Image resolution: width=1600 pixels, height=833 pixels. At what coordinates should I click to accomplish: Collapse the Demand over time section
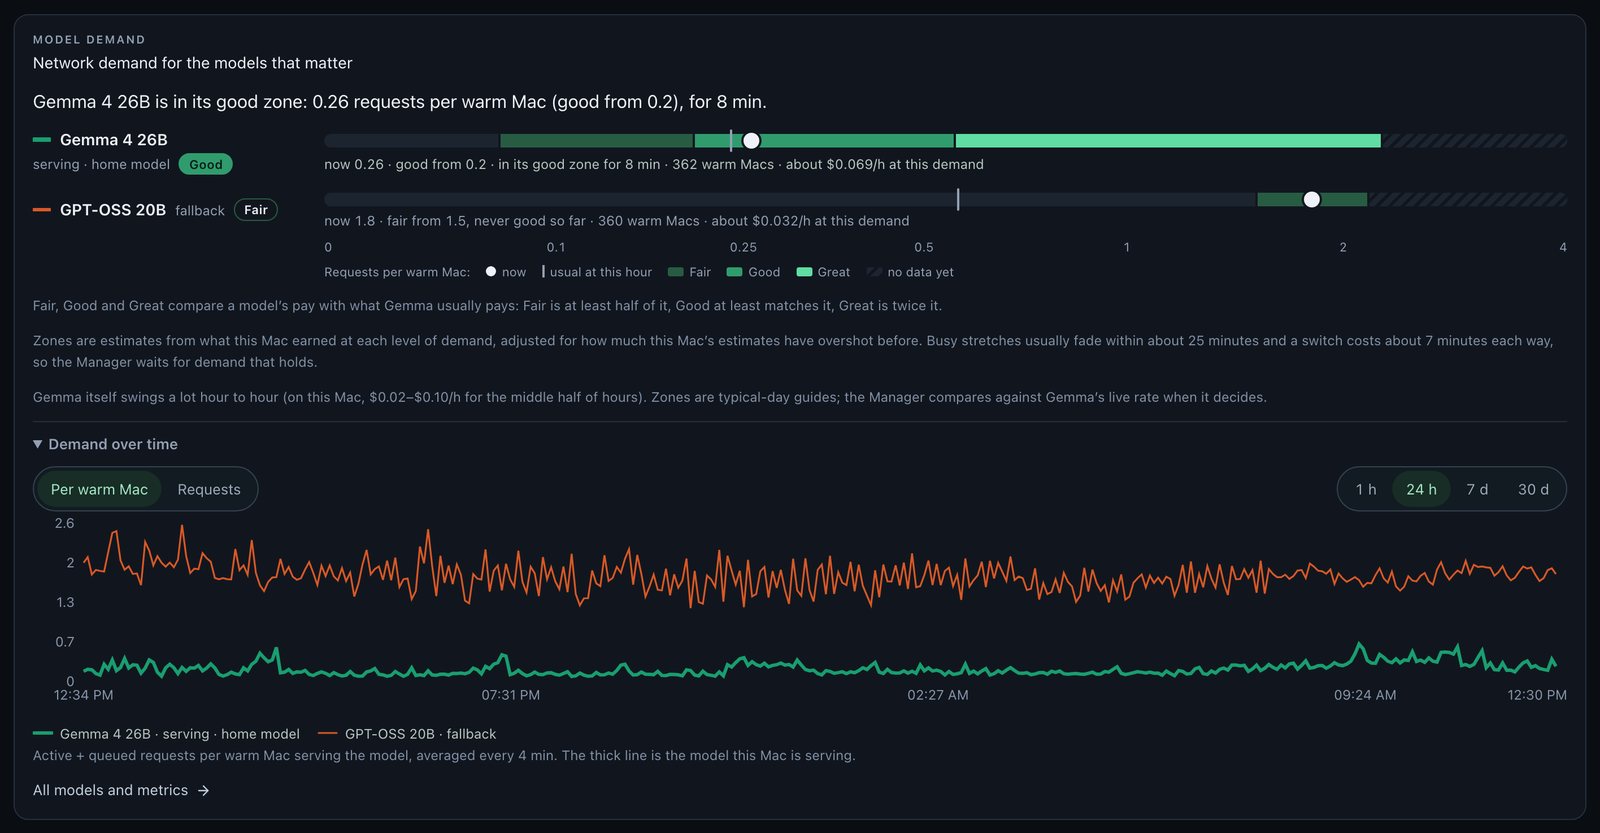click(x=105, y=444)
